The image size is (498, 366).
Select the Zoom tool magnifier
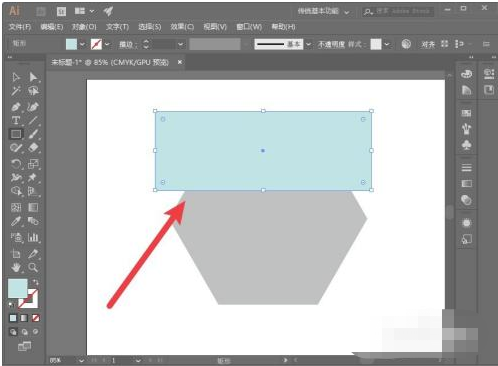click(x=33, y=267)
